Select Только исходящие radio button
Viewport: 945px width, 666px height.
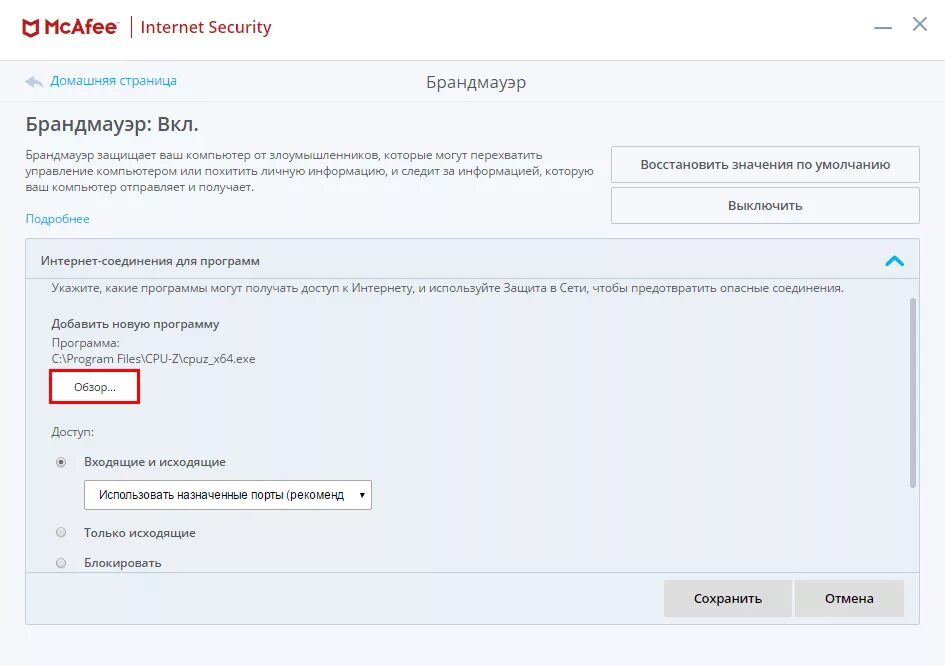coord(61,533)
